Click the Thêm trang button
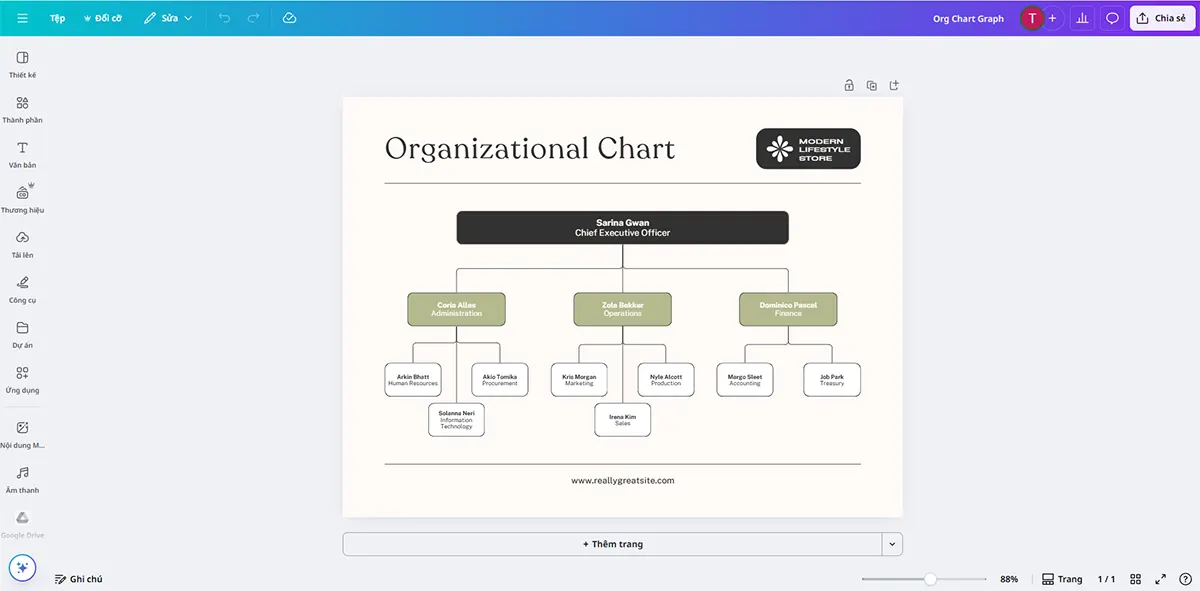The height and width of the screenshot is (591, 1200). [x=612, y=544]
